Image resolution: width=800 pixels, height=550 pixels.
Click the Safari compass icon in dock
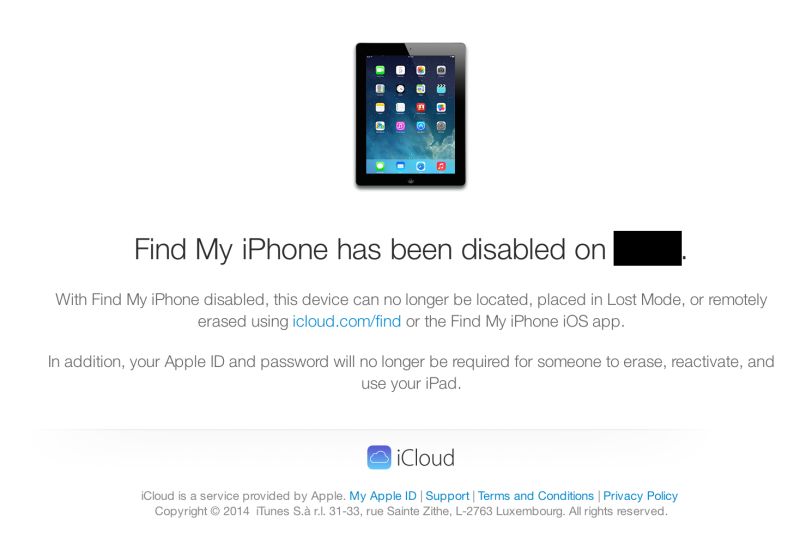421,166
